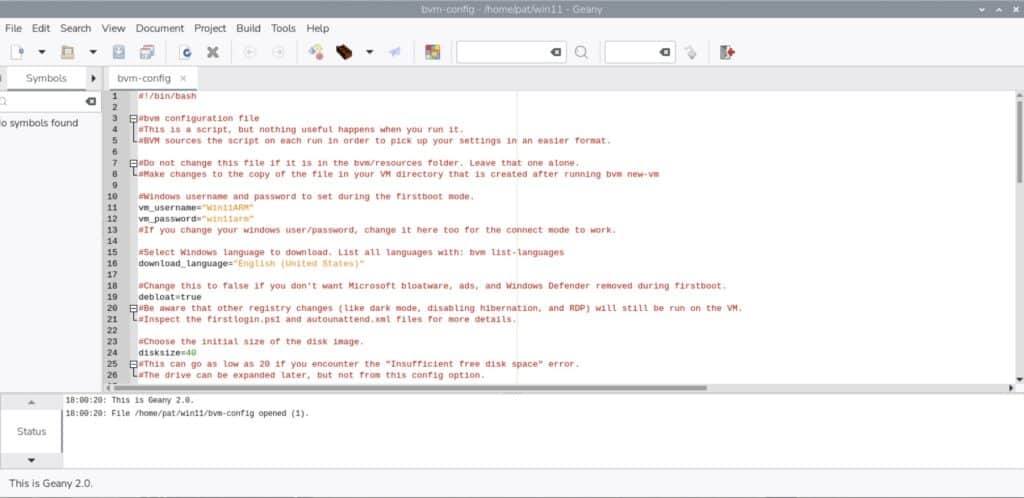Save the current file using the toolbar

coord(119,52)
